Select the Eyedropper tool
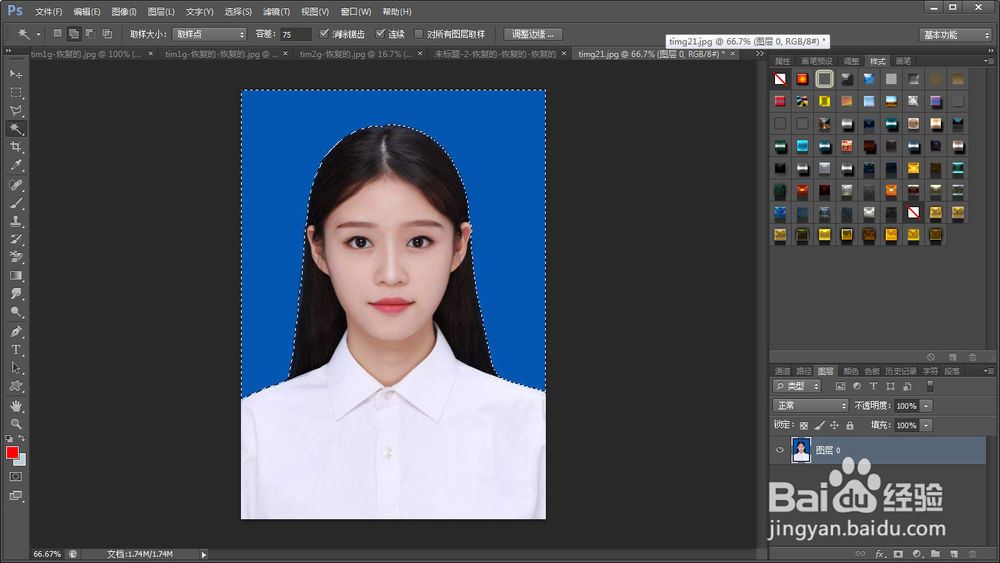 (16, 165)
